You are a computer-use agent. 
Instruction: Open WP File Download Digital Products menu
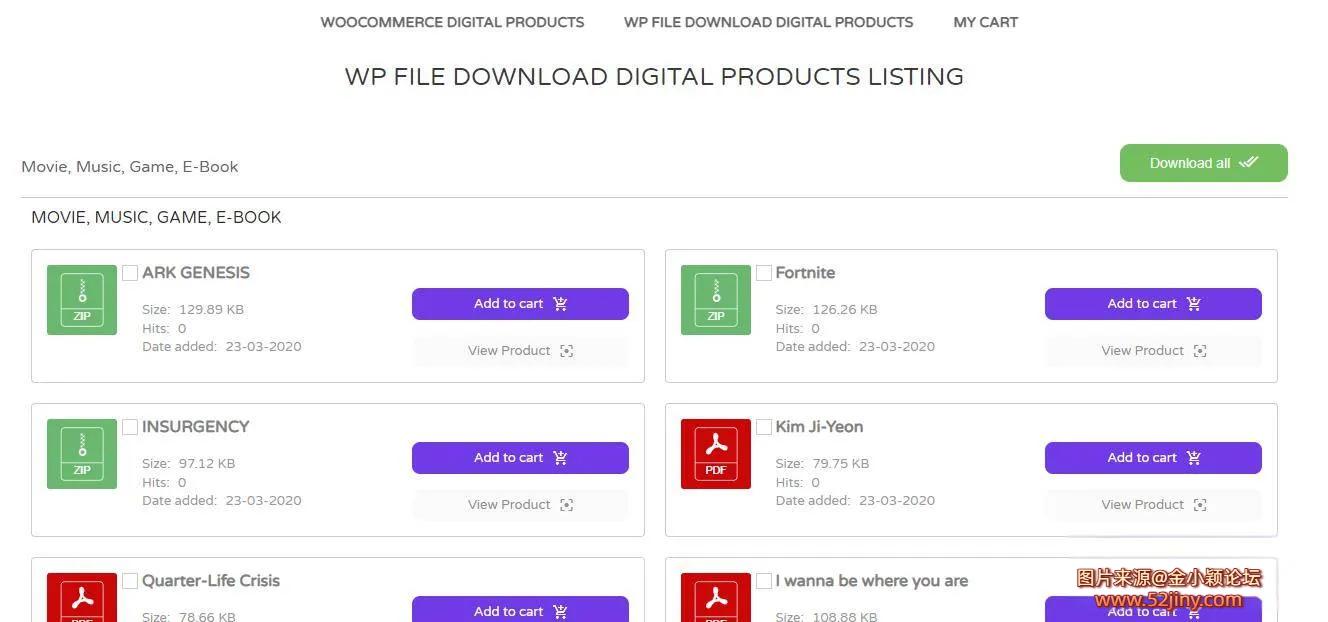[x=768, y=22]
